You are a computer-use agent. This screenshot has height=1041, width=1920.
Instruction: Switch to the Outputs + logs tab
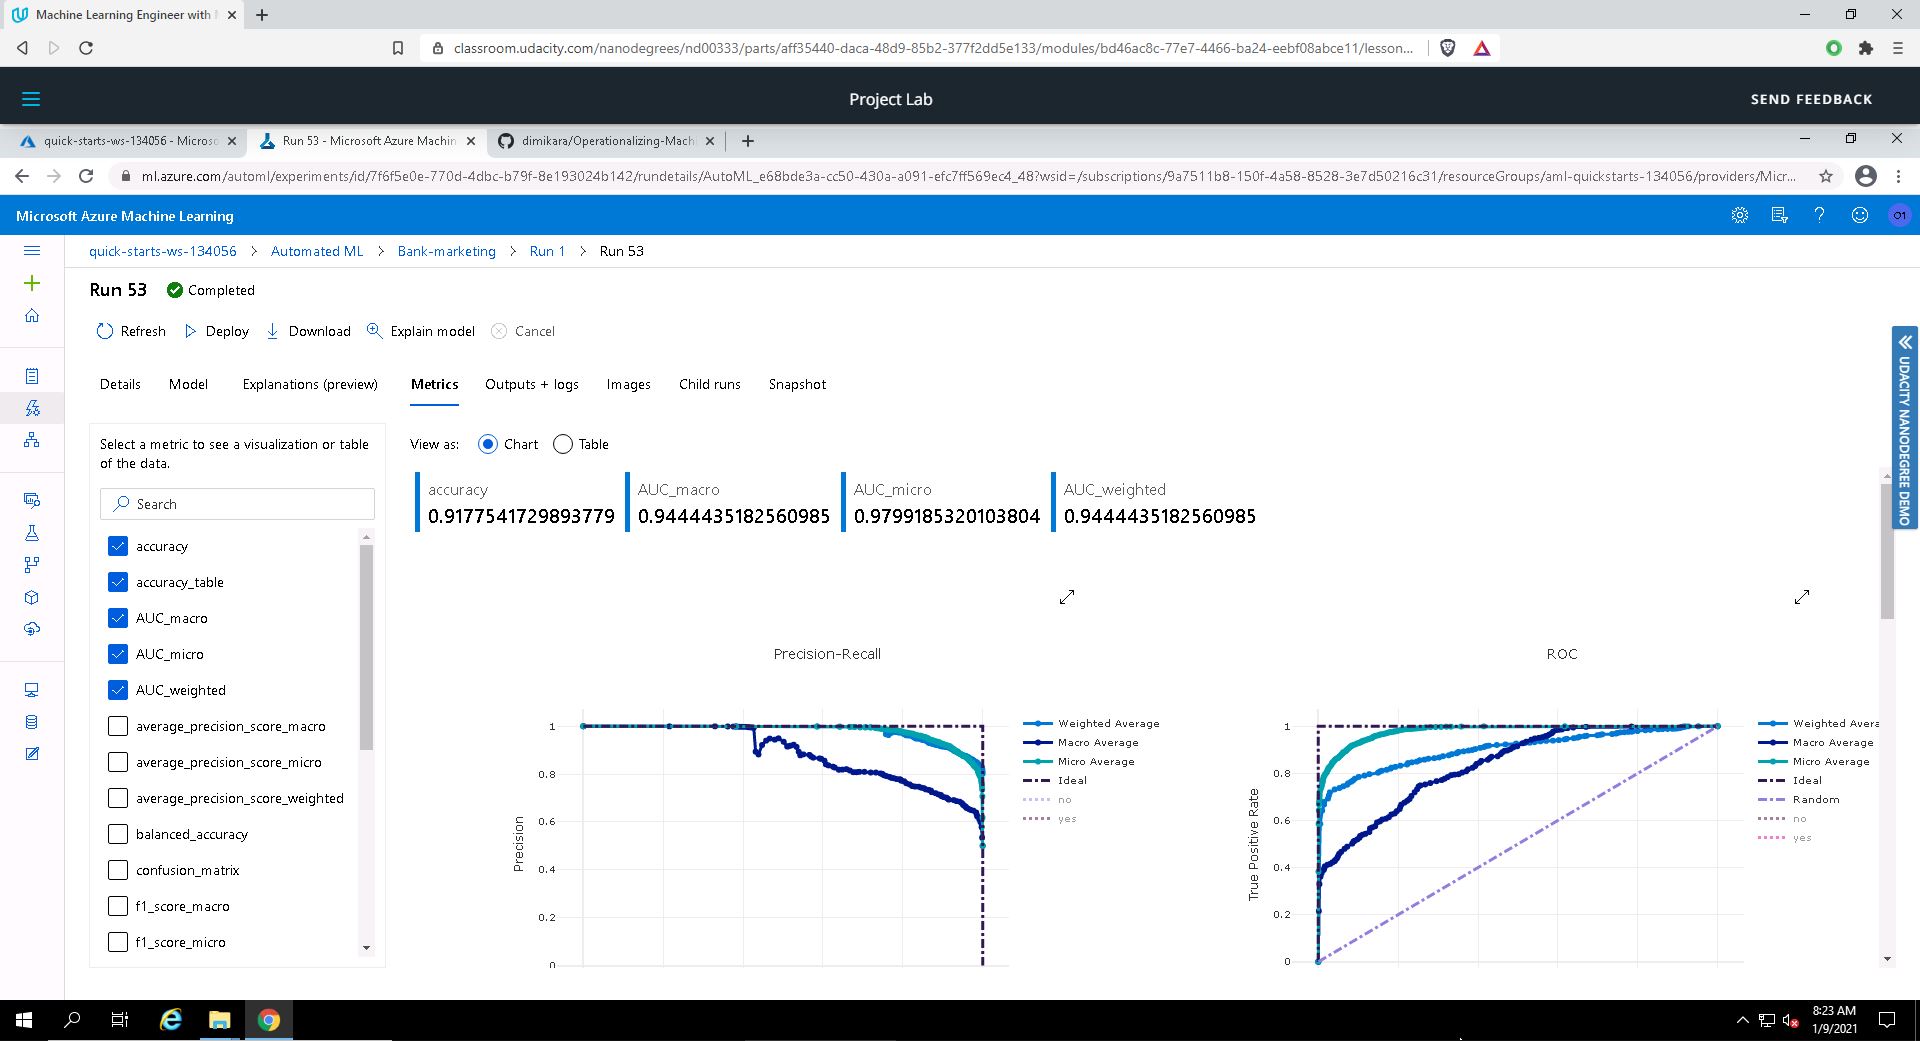point(531,384)
